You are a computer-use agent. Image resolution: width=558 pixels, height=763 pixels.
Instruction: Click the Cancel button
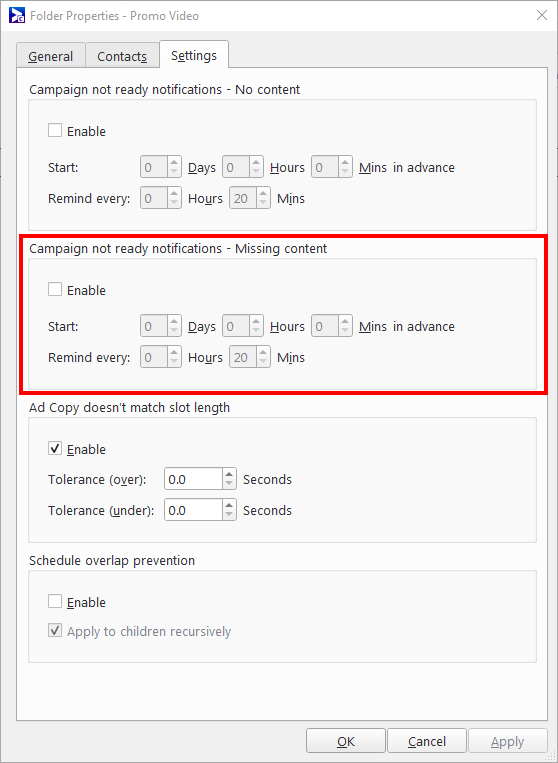427,741
